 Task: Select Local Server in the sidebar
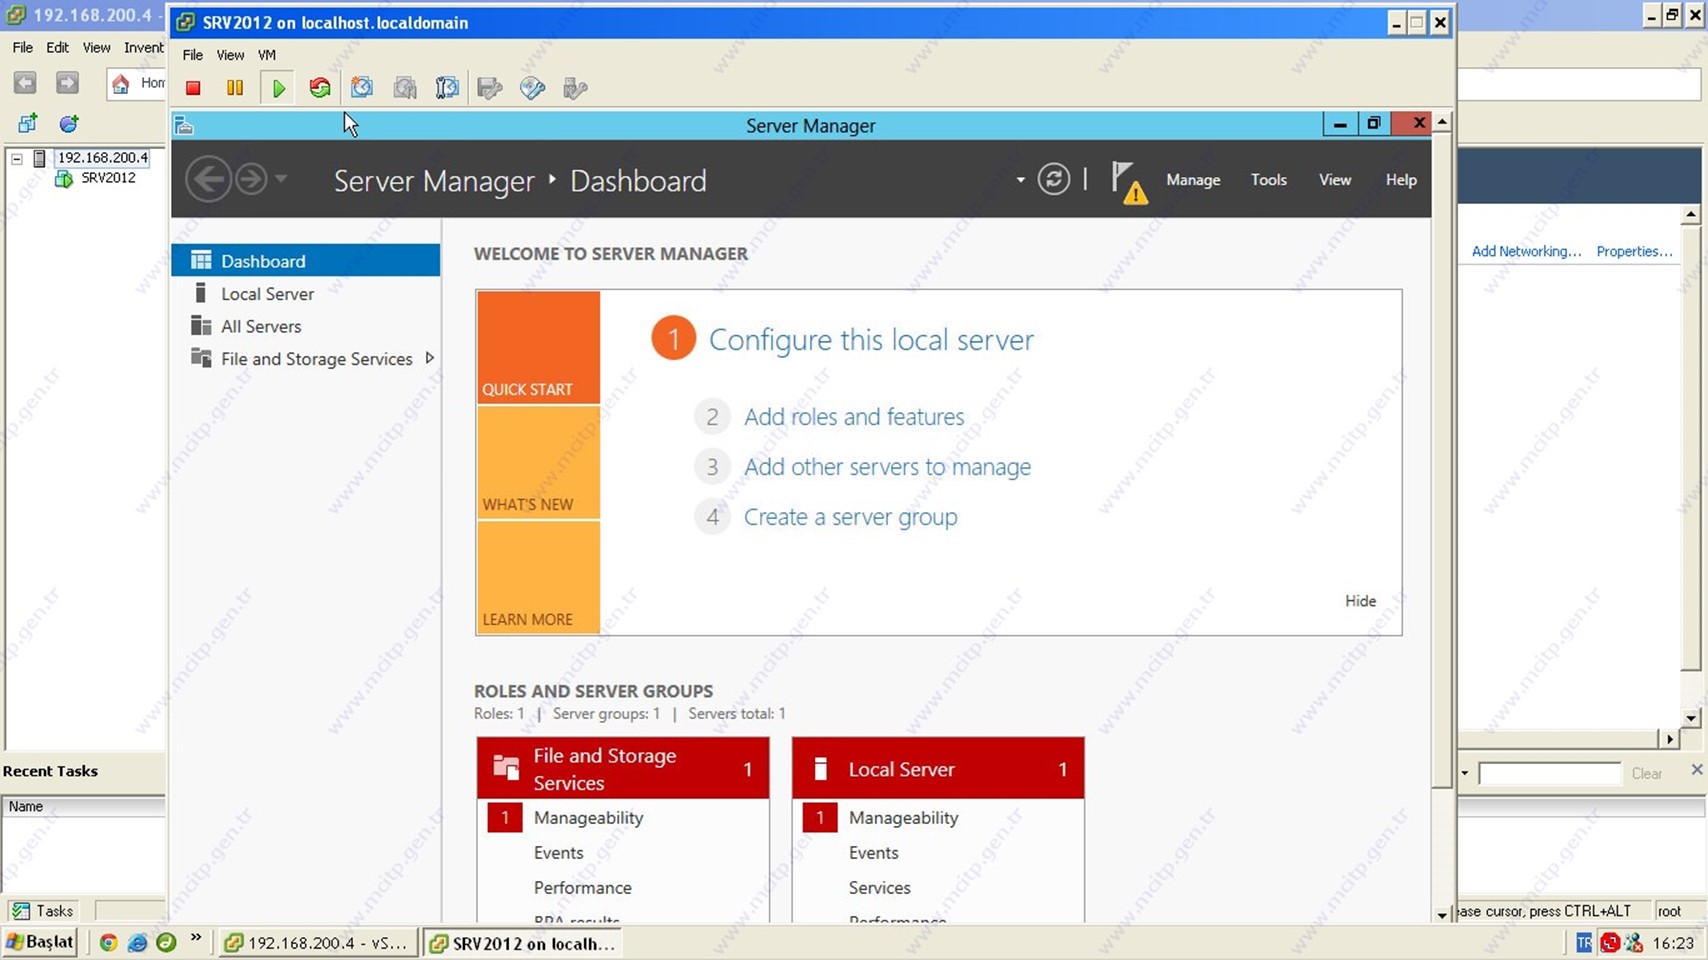305,293
